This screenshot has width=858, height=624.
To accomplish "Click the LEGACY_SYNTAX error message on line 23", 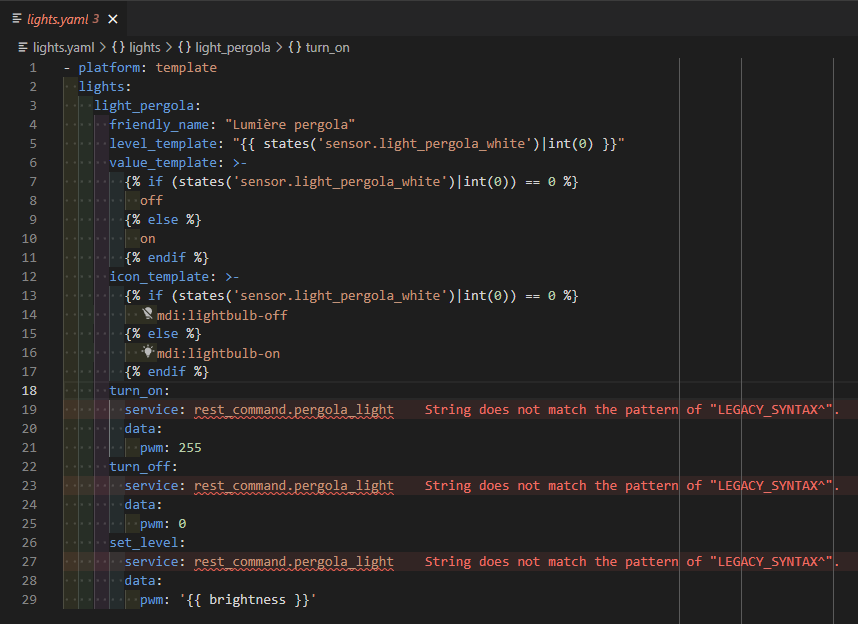I will coord(632,486).
